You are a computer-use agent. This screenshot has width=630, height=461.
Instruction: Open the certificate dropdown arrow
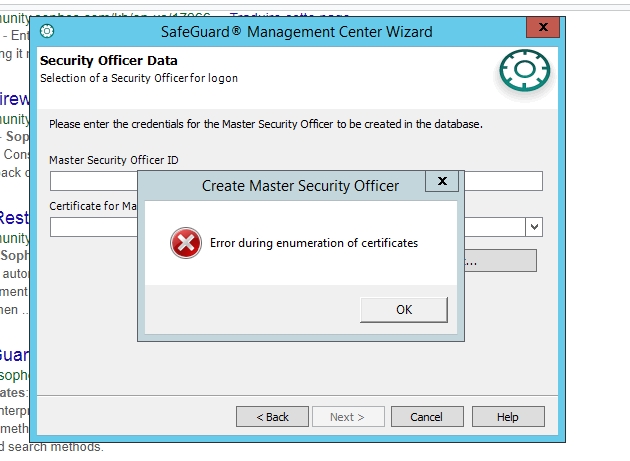(x=534, y=227)
